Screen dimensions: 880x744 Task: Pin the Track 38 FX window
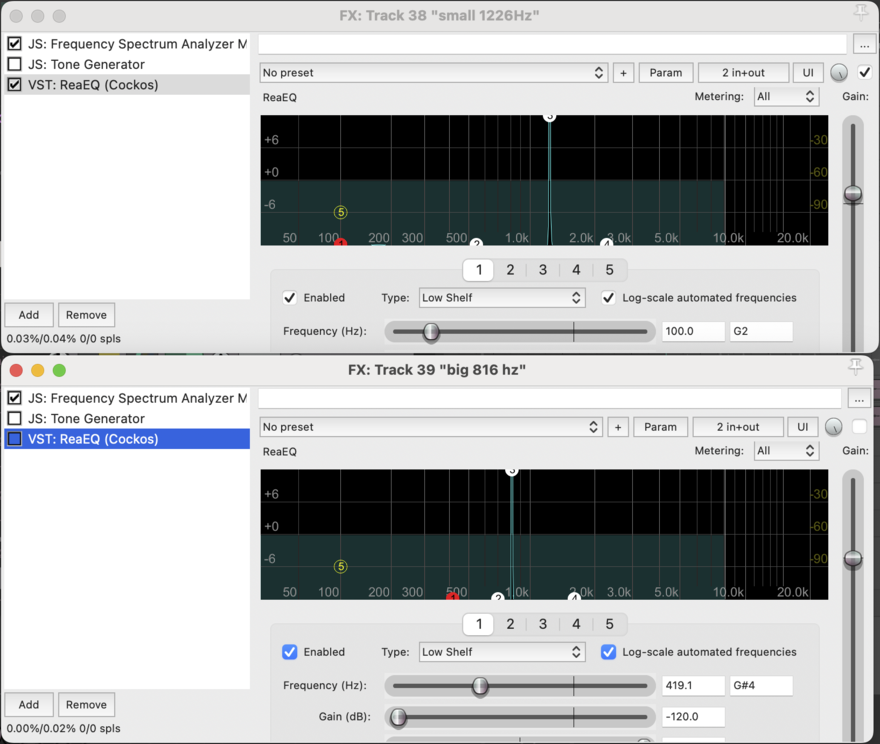coord(860,12)
